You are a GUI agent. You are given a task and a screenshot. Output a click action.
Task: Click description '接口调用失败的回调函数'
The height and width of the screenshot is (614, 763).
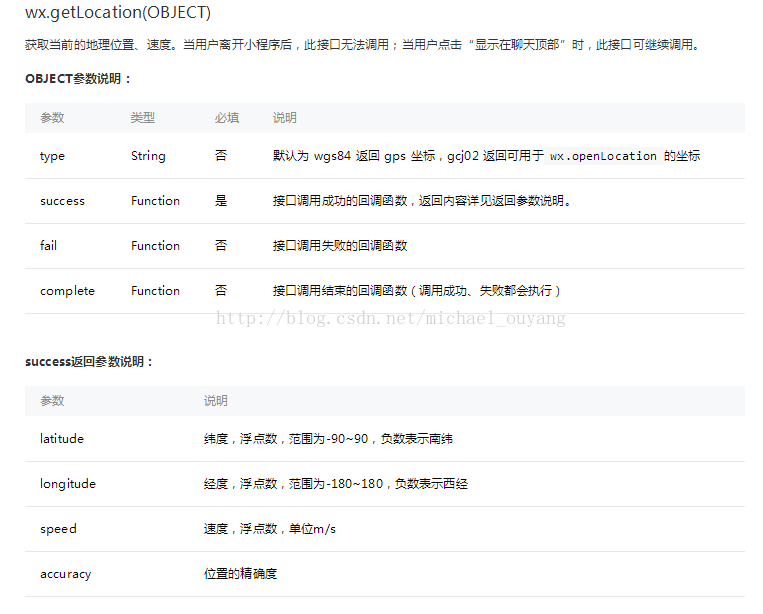340,245
